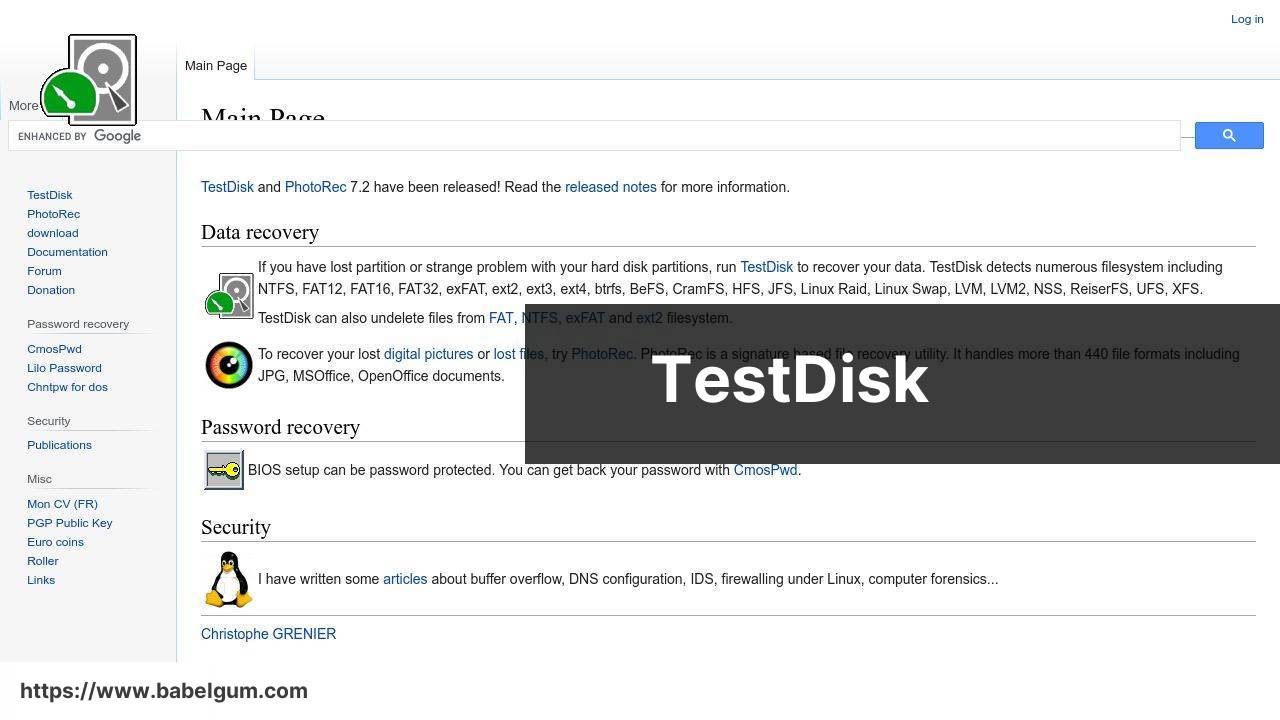Screen dimensions: 1280x720
Task: Click PhotoRec link in the release announcement
Action: coord(315,187)
